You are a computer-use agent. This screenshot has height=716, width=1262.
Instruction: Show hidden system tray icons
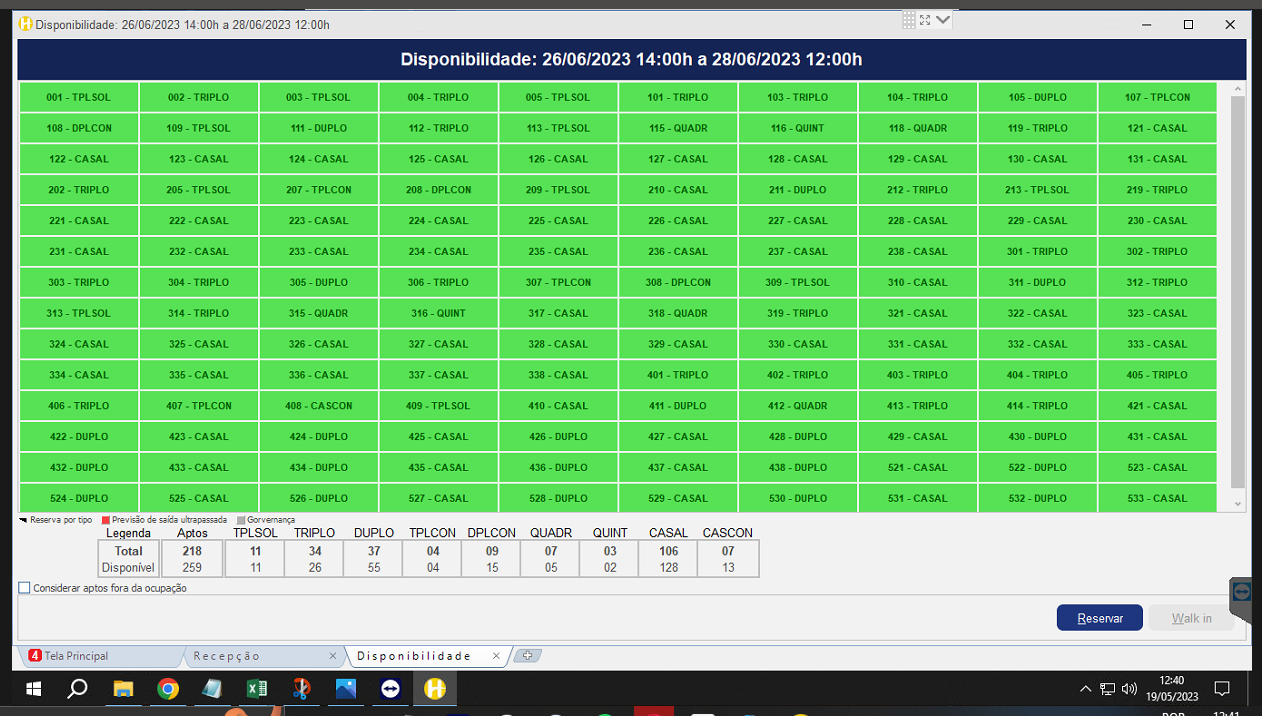pyautogui.click(x=1086, y=689)
